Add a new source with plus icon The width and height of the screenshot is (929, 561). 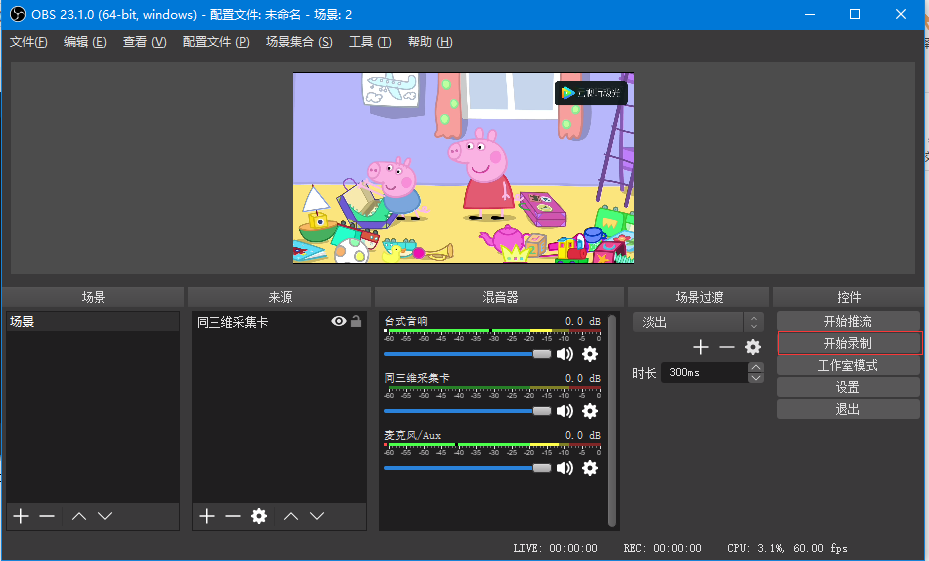pyautogui.click(x=207, y=516)
